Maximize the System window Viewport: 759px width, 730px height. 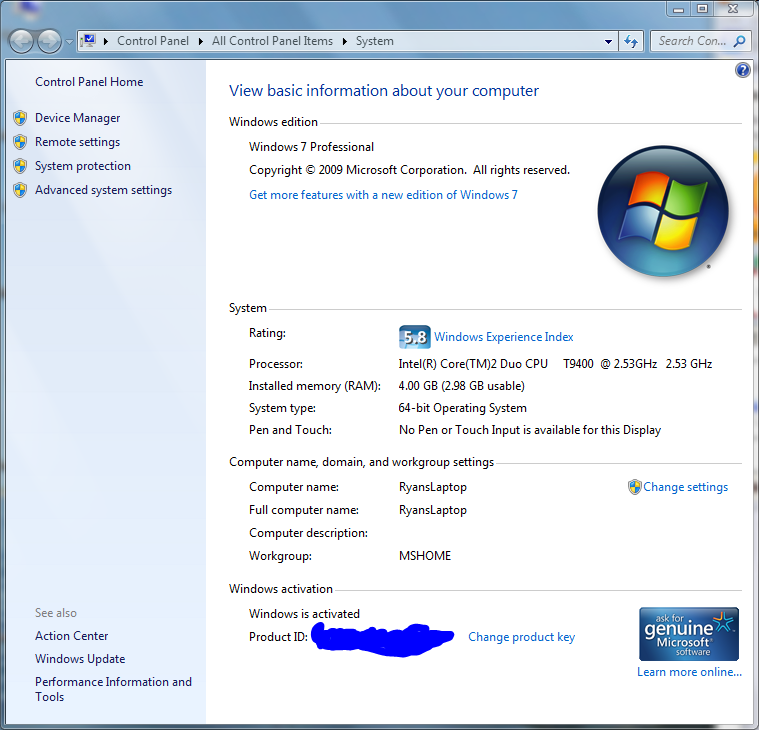point(702,9)
